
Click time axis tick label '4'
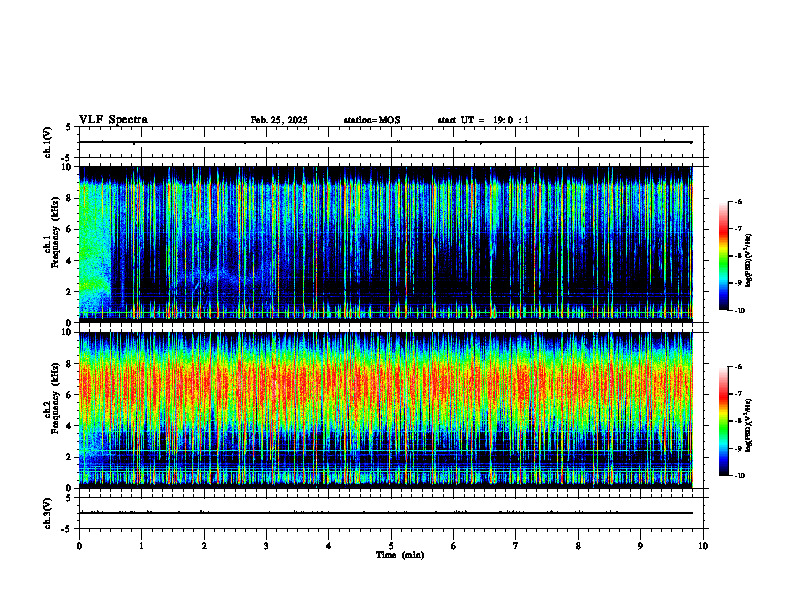pos(329,546)
